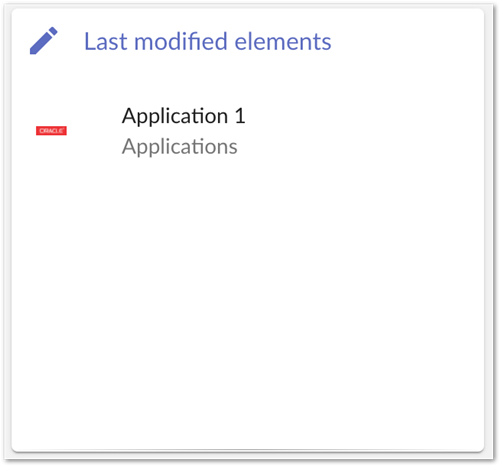The image size is (500, 466).
Task: Click the word Application in the item name
Action: pos(175,116)
